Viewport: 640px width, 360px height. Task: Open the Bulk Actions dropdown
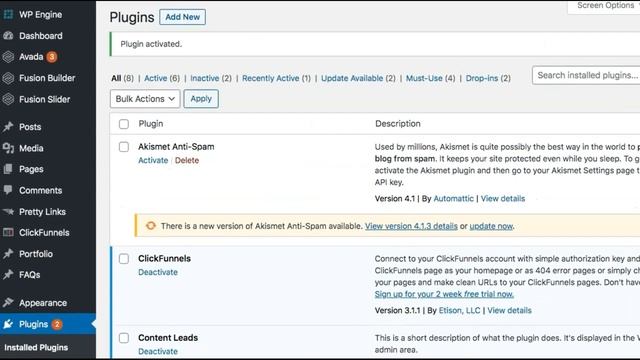145,99
